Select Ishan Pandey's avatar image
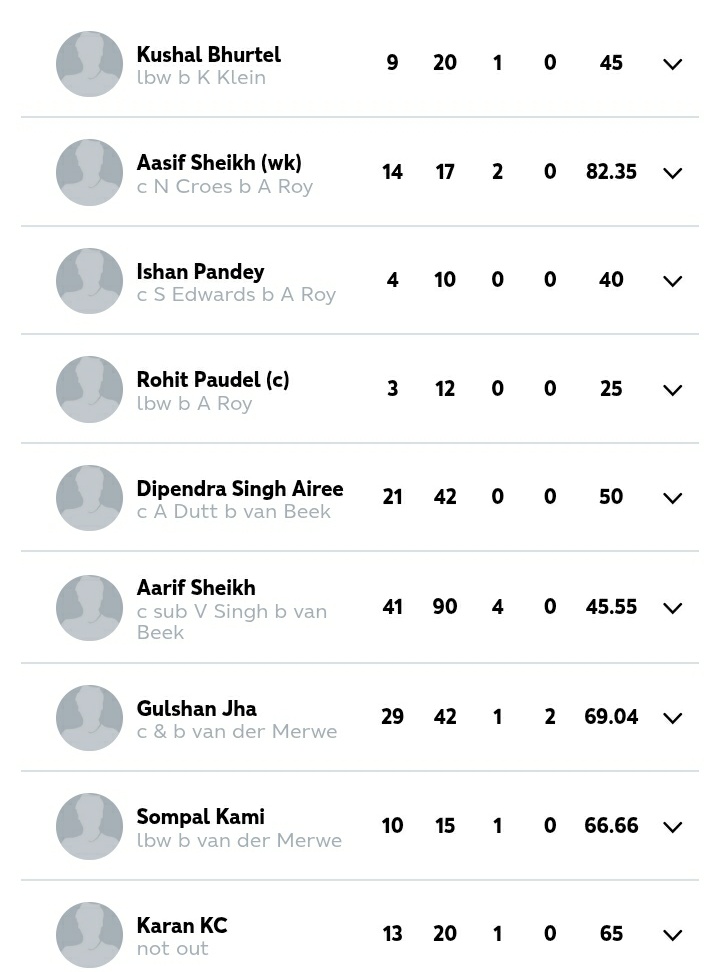Screen dimensions: 720x972 point(89,281)
